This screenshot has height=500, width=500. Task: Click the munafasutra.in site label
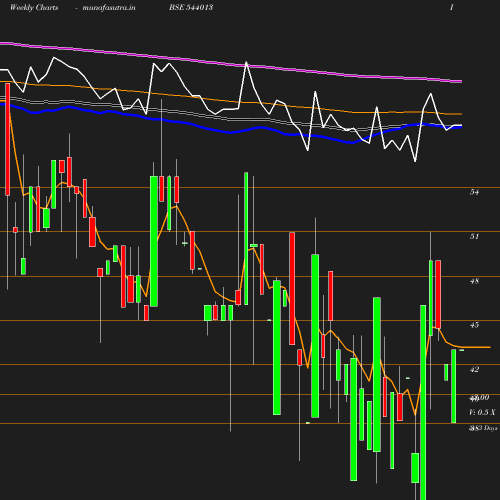coord(109,8)
